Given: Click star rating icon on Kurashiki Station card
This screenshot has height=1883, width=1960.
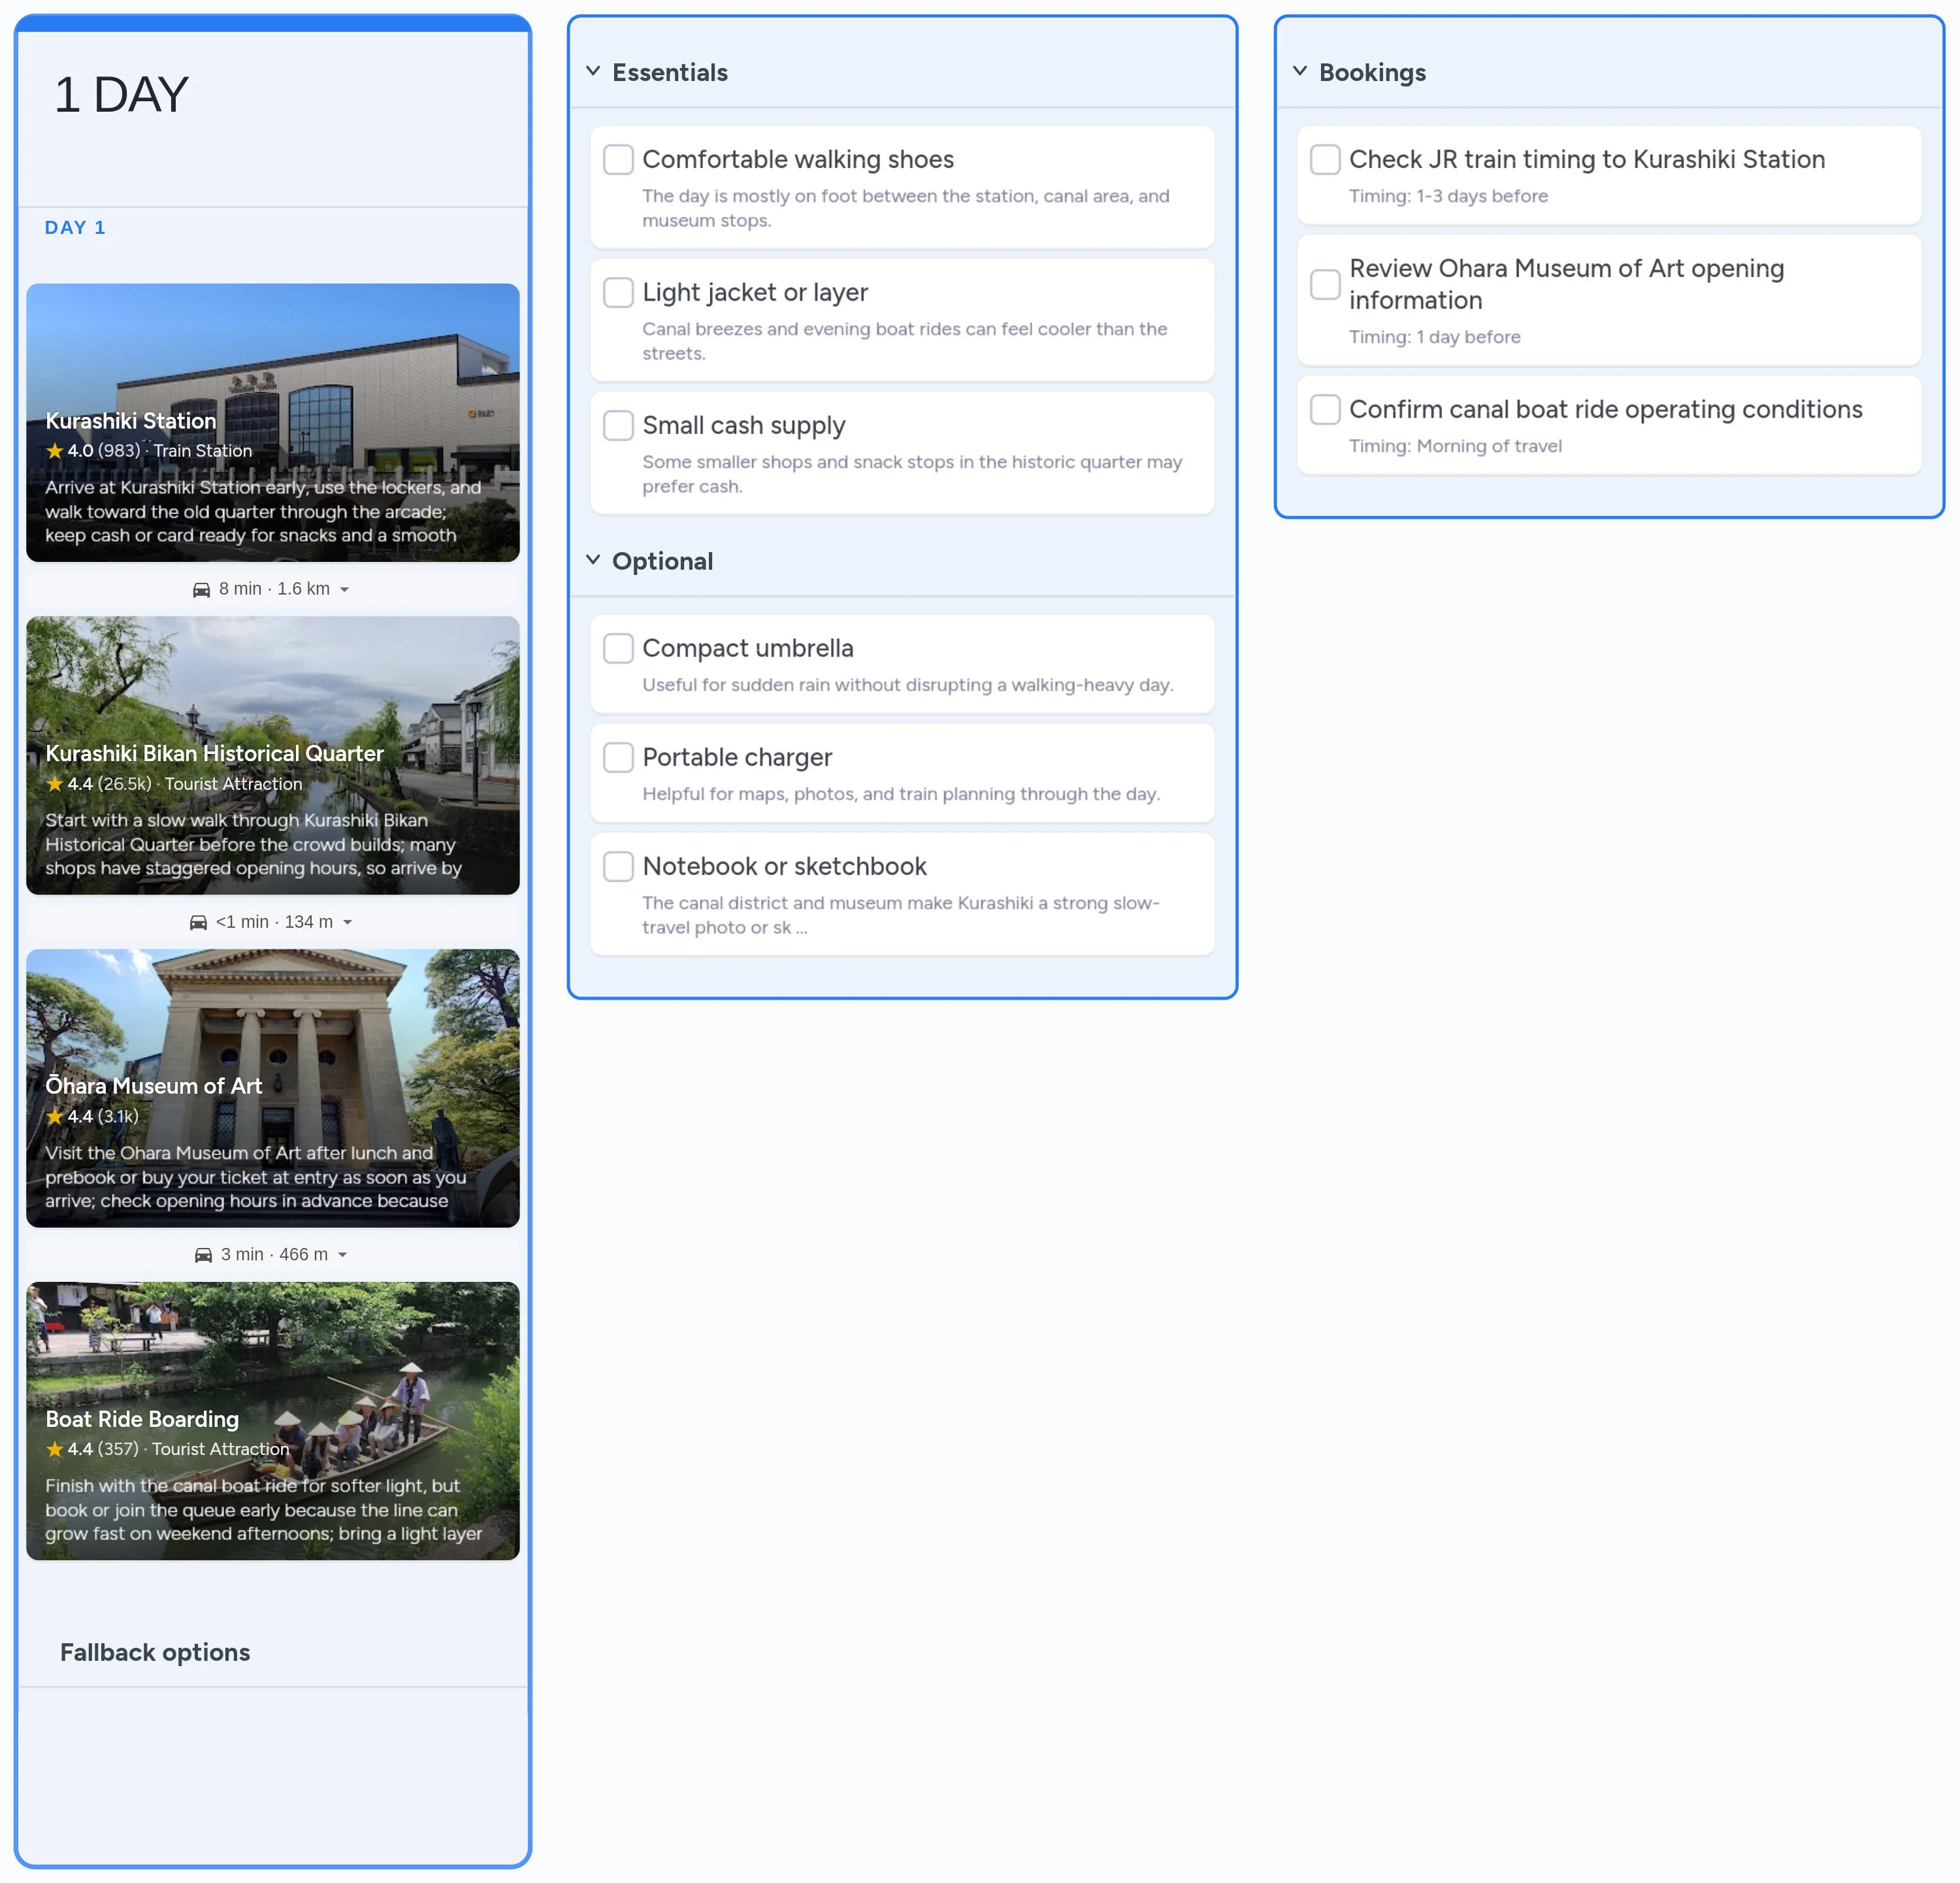Looking at the screenshot, I should 55,451.
